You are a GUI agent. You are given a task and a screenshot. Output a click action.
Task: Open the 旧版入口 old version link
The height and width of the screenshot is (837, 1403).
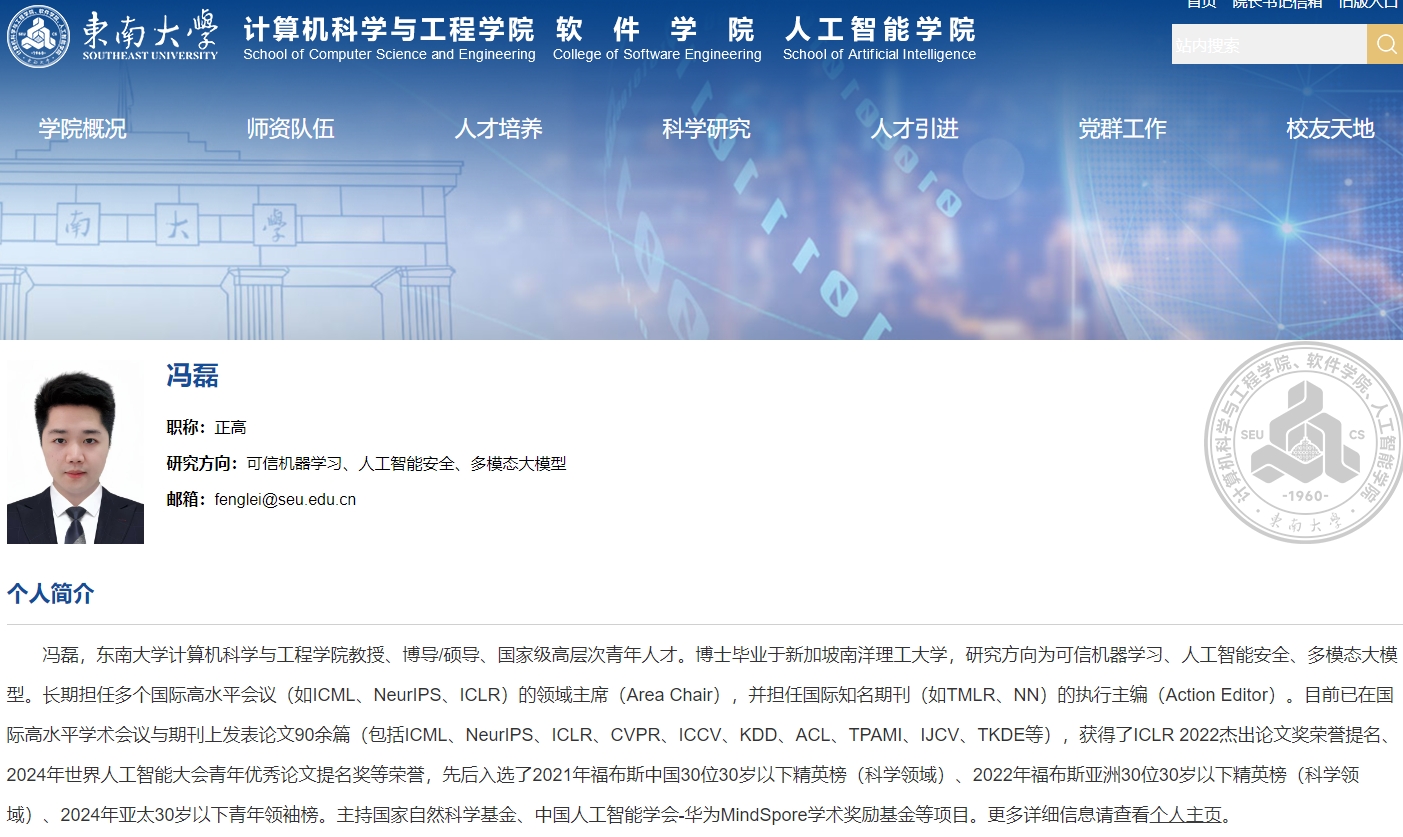(x=1369, y=3)
